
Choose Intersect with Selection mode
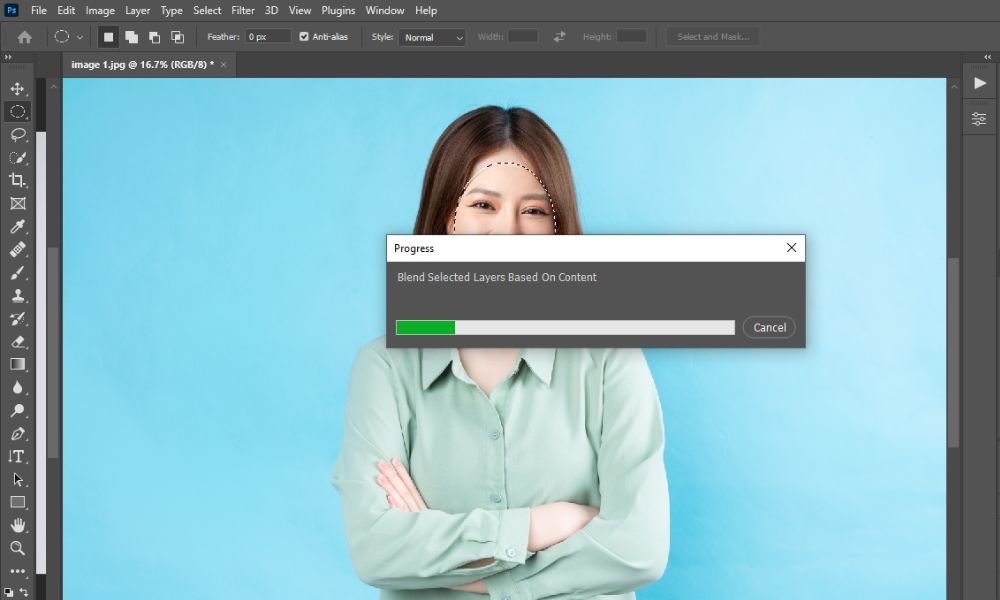pyautogui.click(x=177, y=37)
